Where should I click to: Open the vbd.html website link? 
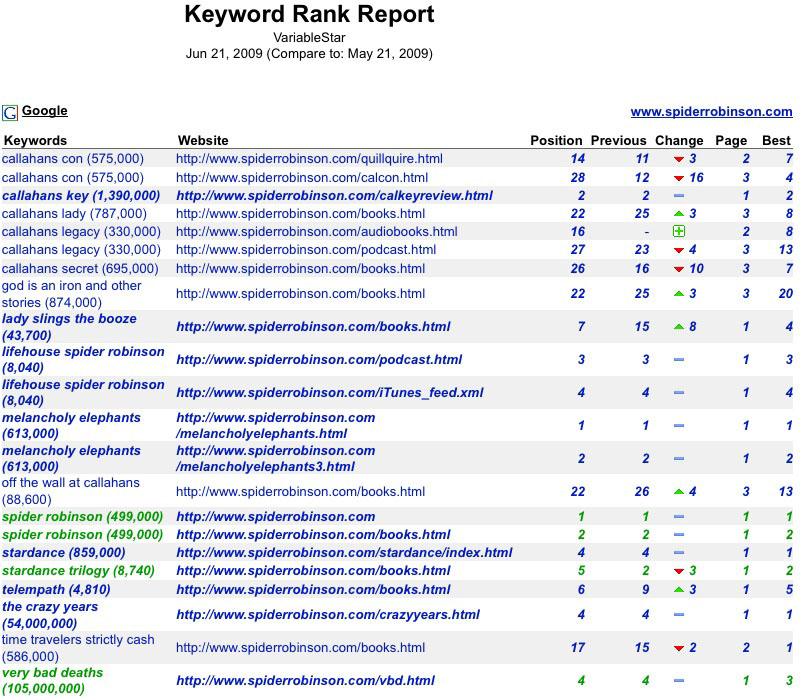[305, 680]
